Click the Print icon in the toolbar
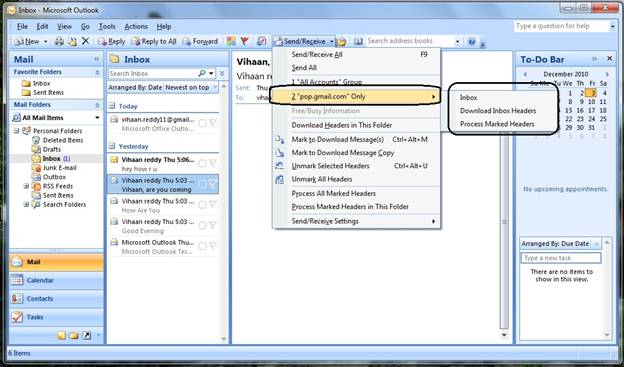Viewport: 624px width, 367px height. [59, 41]
